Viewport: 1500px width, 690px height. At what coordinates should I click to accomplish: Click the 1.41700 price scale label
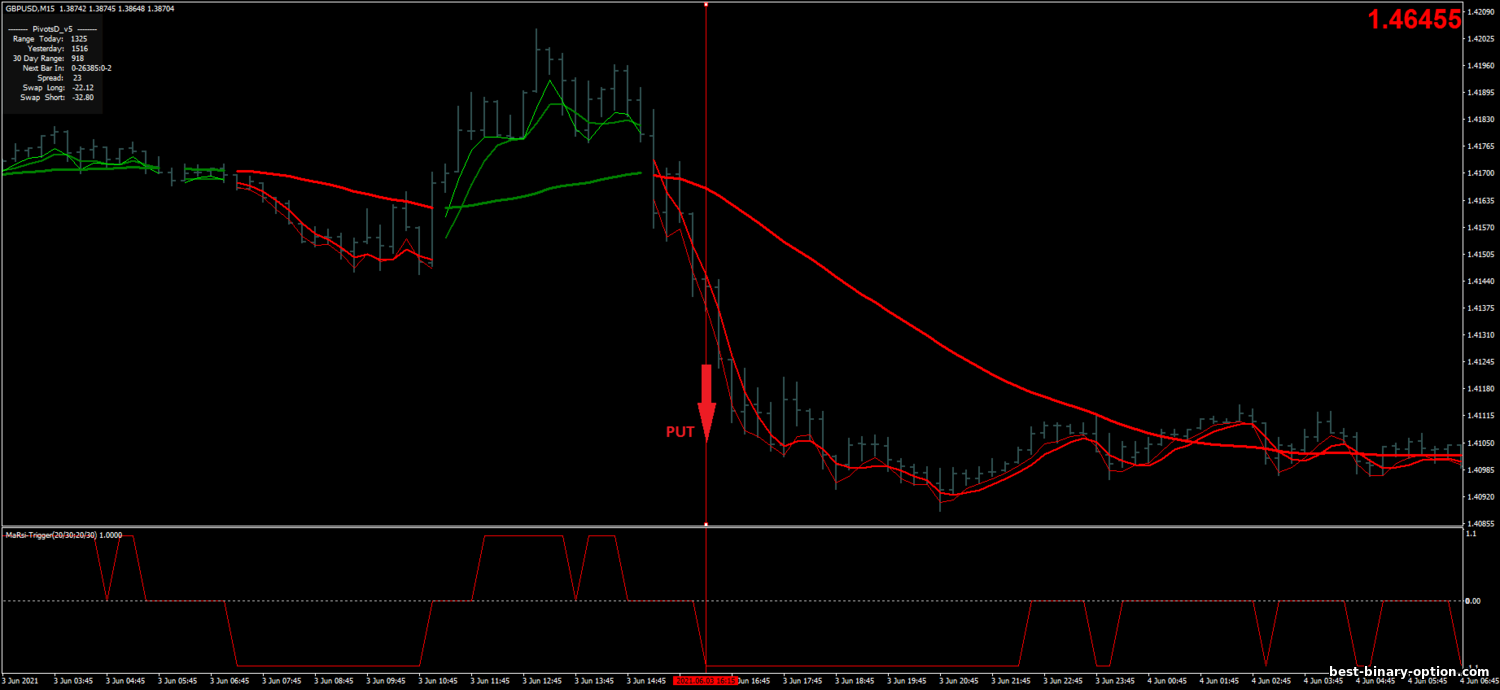[1480, 173]
